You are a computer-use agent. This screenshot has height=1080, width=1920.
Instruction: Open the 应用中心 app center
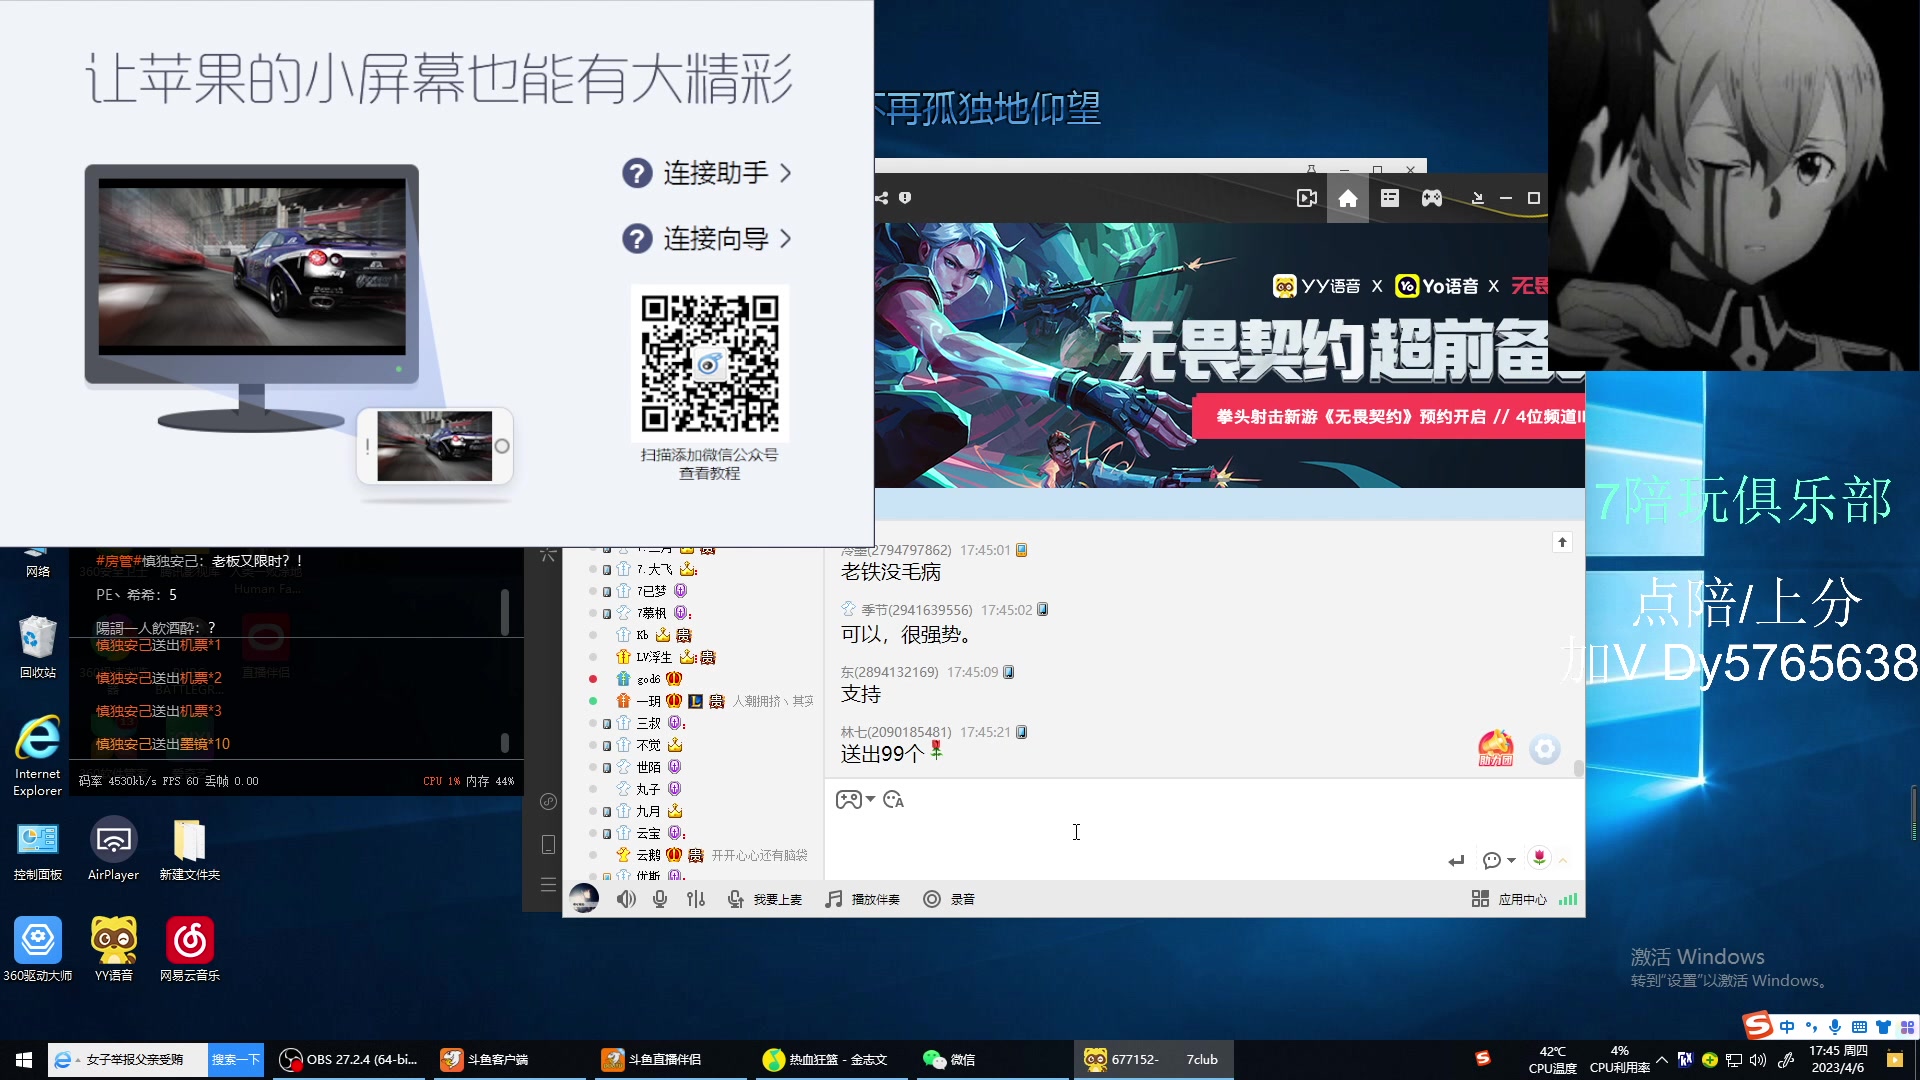[1509, 899]
